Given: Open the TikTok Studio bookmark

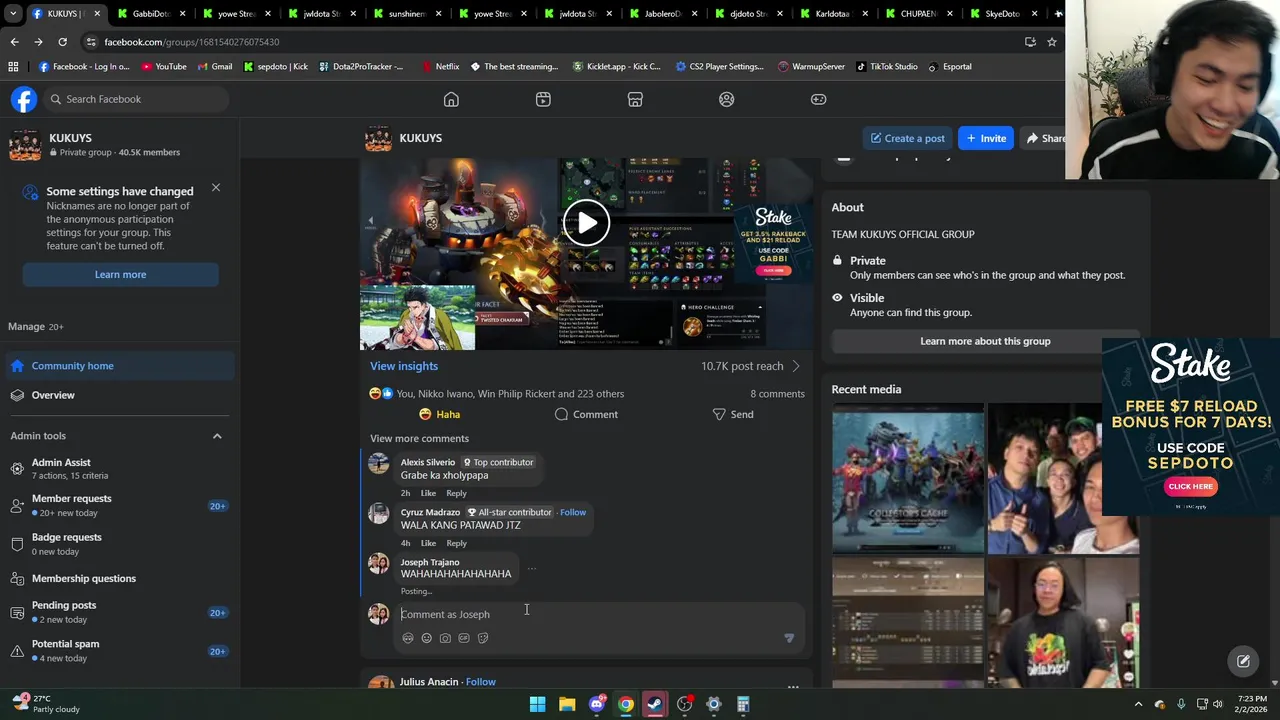Looking at the screenshot, I should (886, 67).
